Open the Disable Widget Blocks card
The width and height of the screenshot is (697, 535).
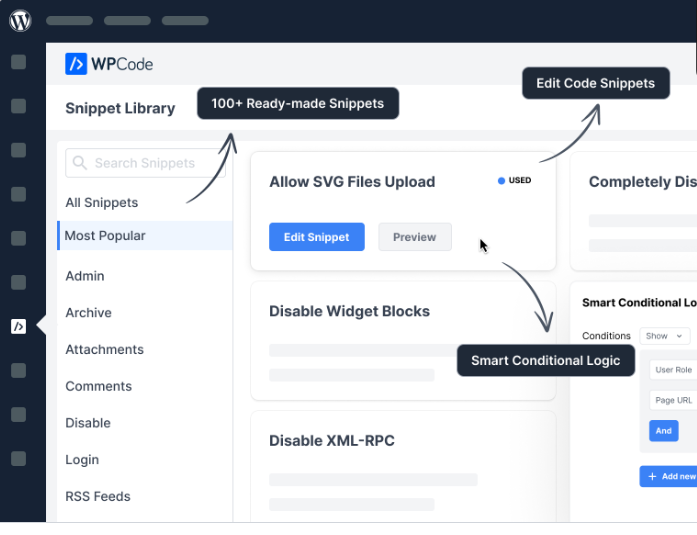coord(403,341)
